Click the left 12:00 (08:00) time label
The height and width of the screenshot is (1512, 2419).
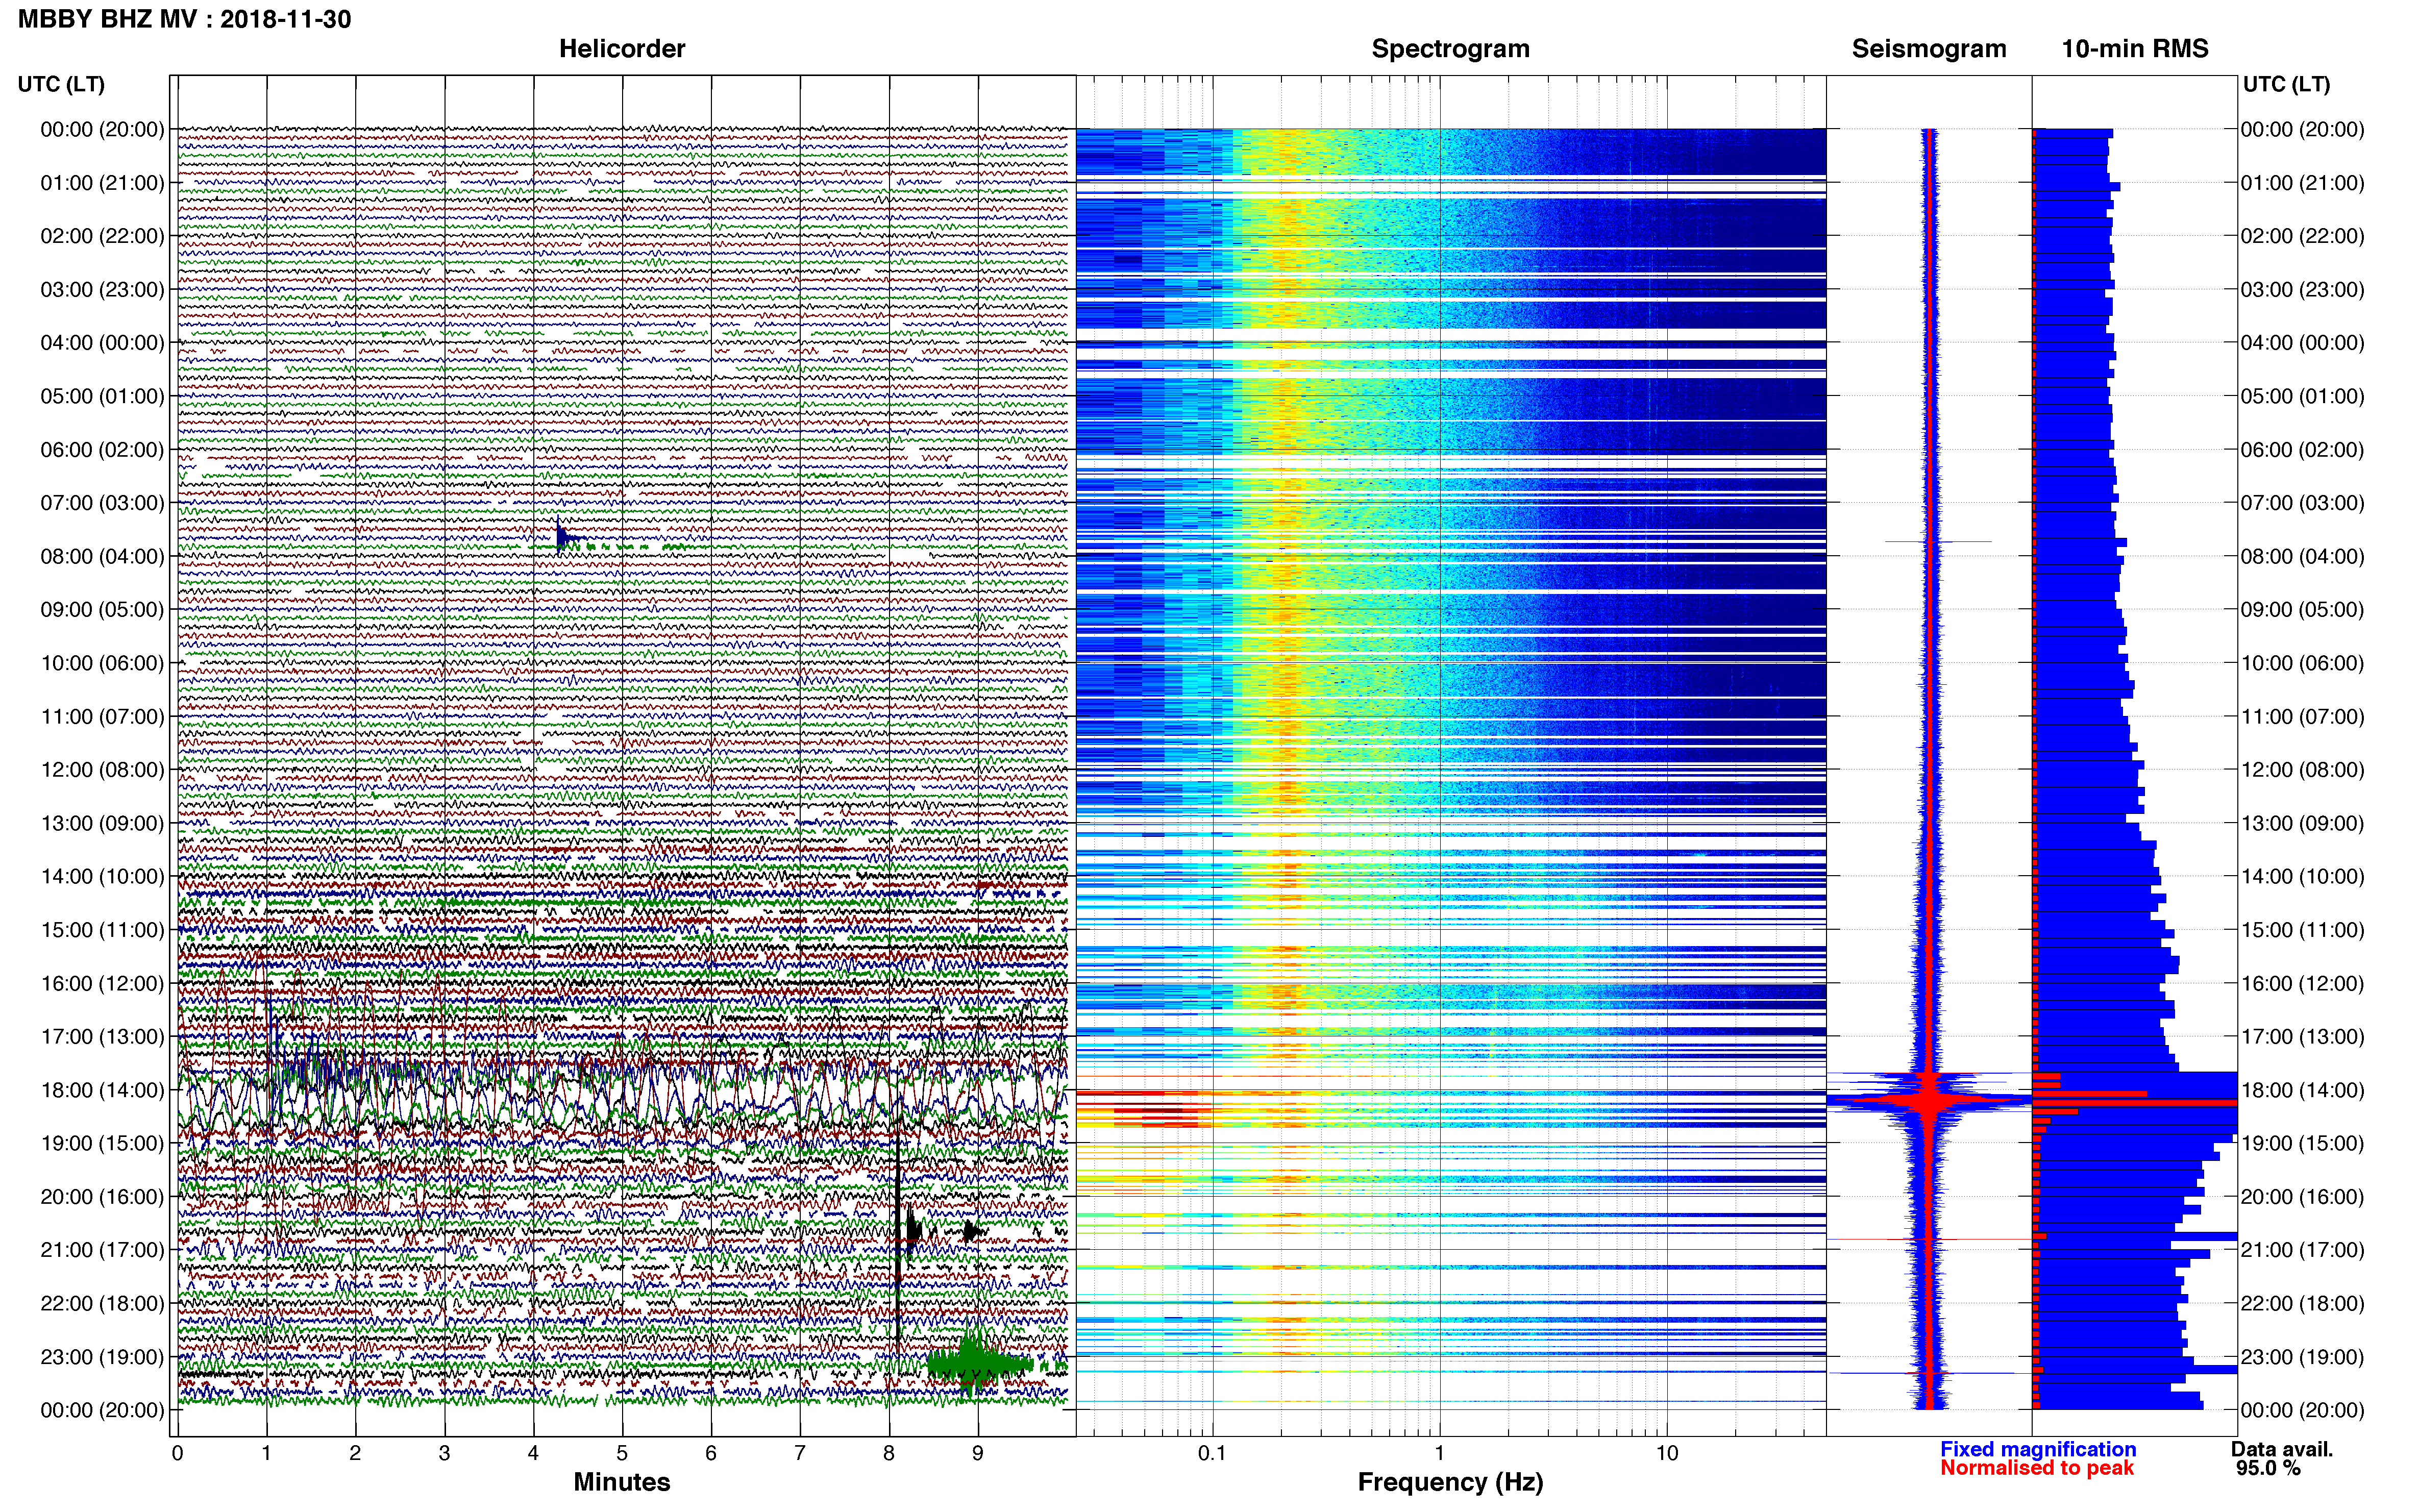click(x=102, y=770)
